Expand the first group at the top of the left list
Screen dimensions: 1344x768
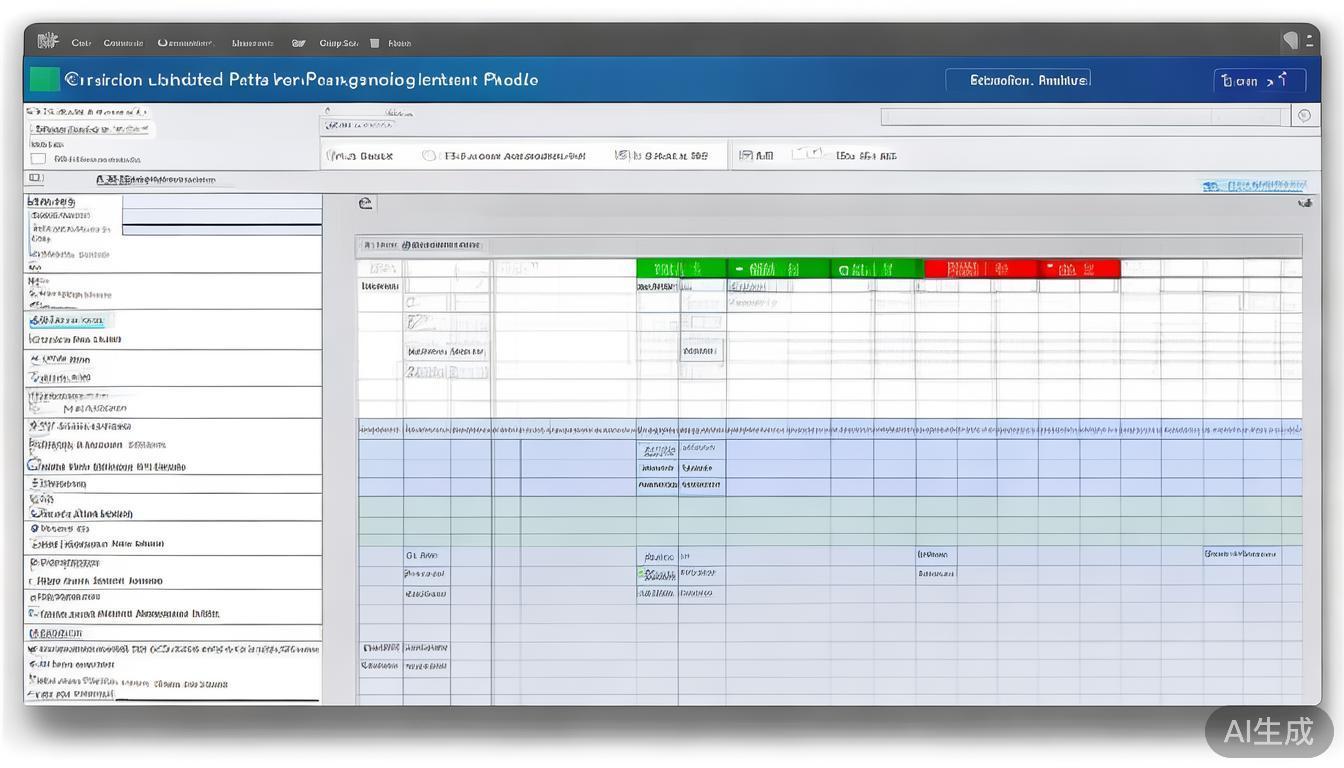click(x=50, y=202)
